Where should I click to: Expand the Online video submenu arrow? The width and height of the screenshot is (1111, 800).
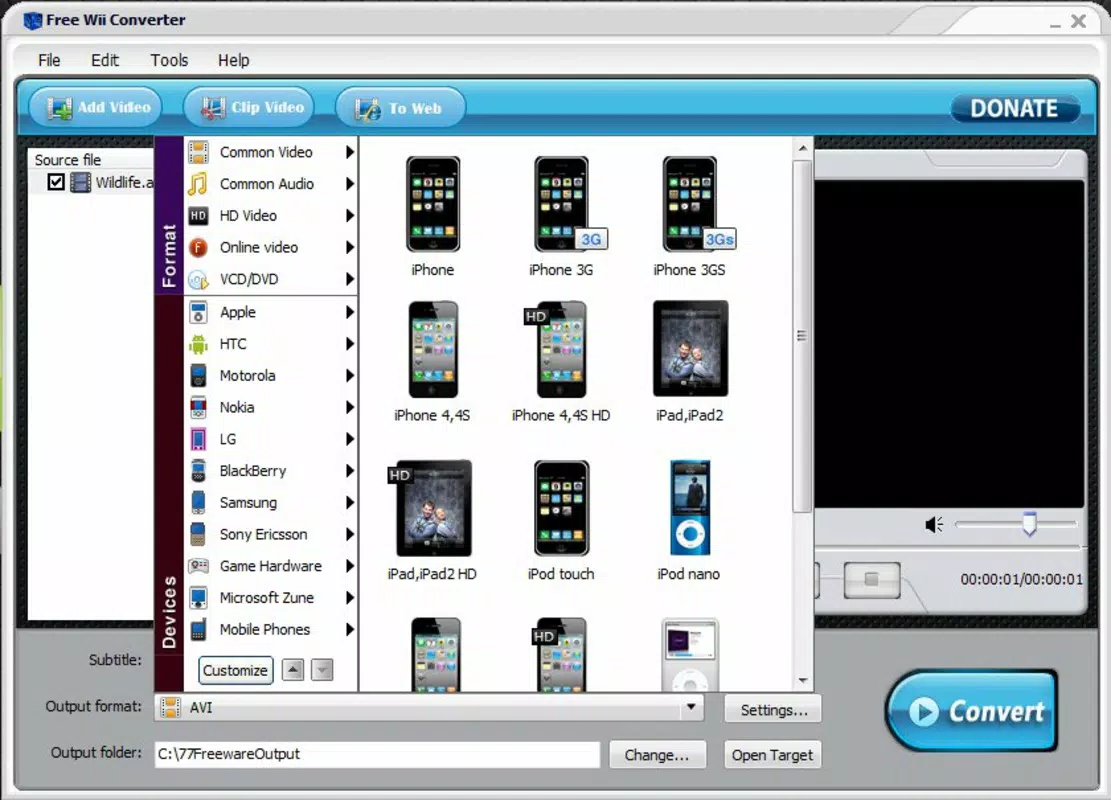(x=350, y=247)
